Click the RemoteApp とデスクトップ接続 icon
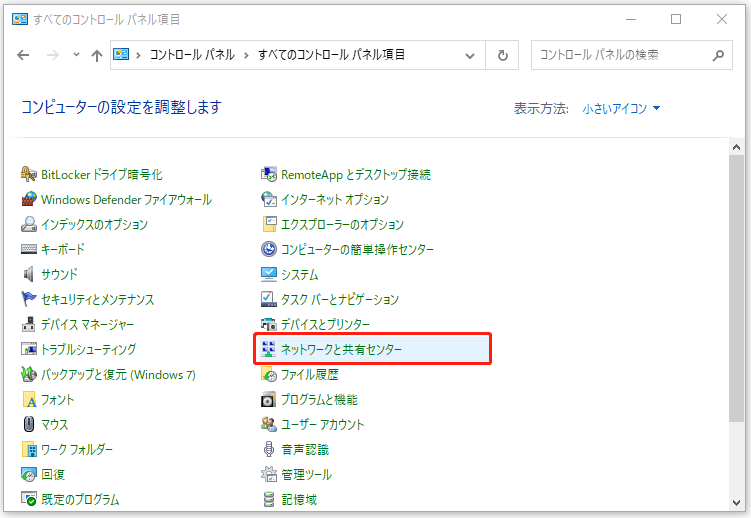The height and width of the screenshot is (518, 751). [269, 174]
